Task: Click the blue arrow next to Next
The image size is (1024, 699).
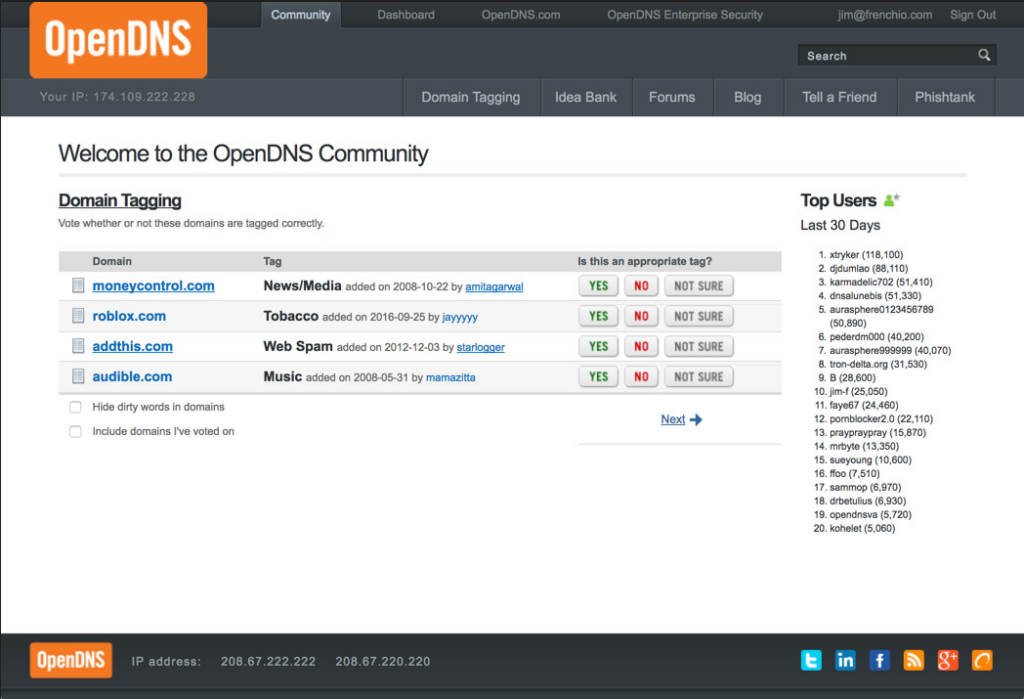Action: 696,419
